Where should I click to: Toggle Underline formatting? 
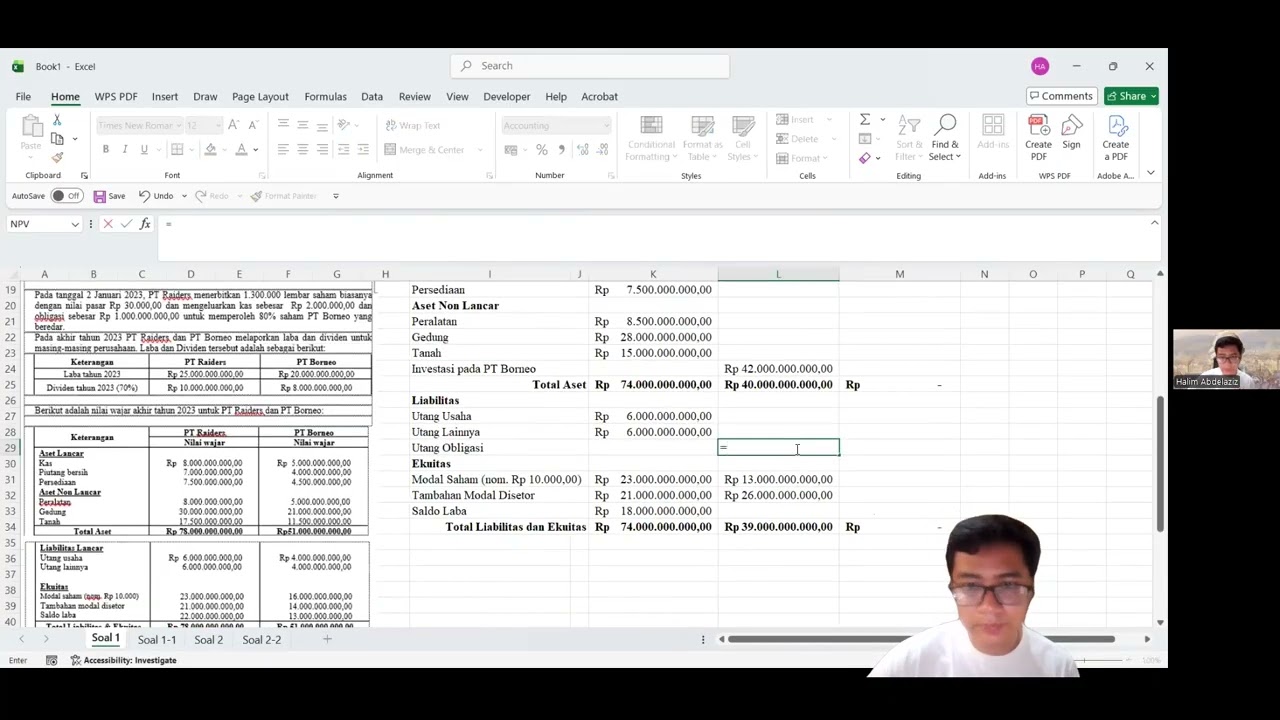pos(144,149)
